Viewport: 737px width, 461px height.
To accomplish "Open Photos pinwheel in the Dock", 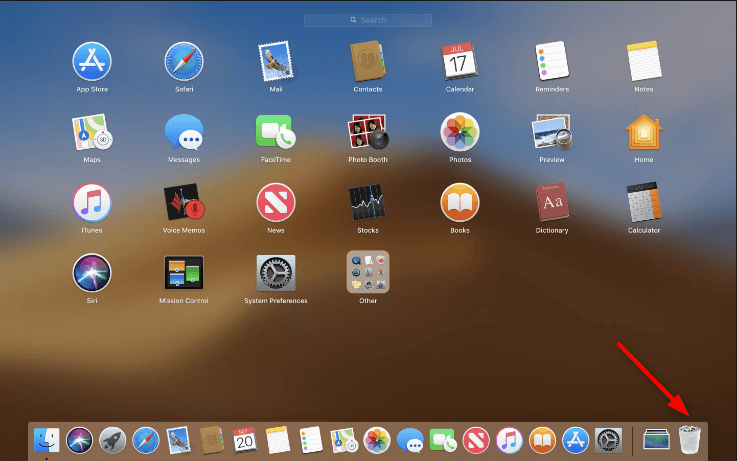I will (x=377, y=440).
